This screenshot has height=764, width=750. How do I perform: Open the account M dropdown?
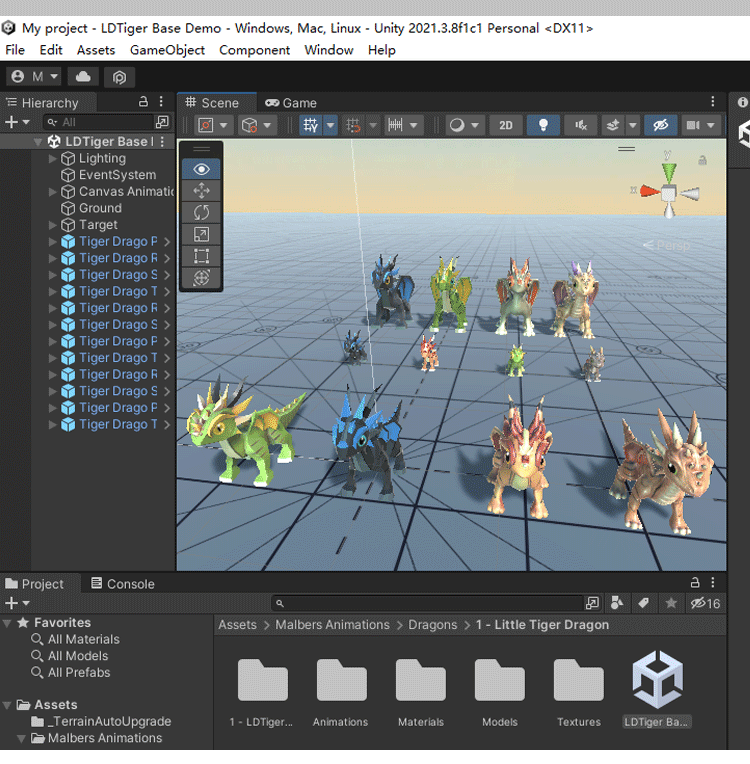(x=34, y=77)
